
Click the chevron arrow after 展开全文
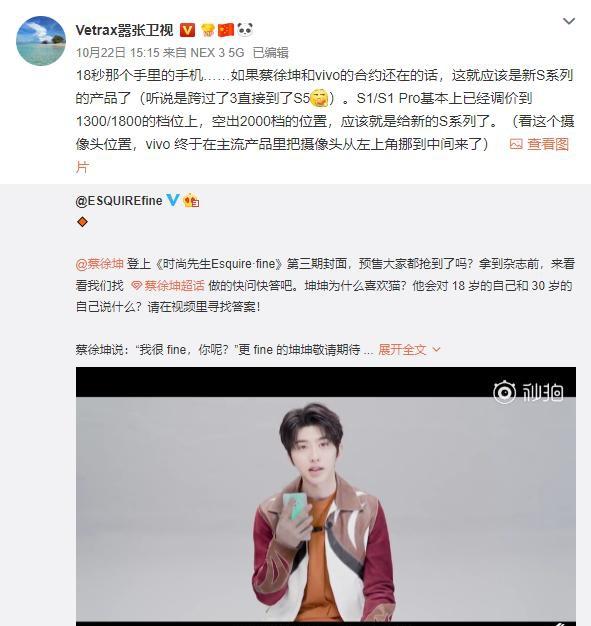(436, 350)
